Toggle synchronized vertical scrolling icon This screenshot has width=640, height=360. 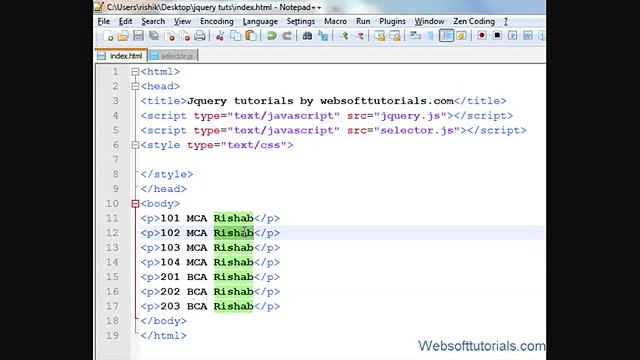pyautogui.click(x=380, y=36)
